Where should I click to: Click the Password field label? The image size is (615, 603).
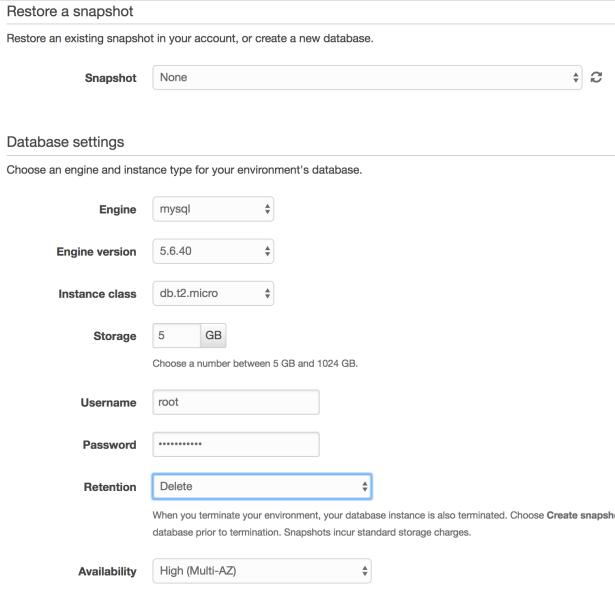(109, 444)
